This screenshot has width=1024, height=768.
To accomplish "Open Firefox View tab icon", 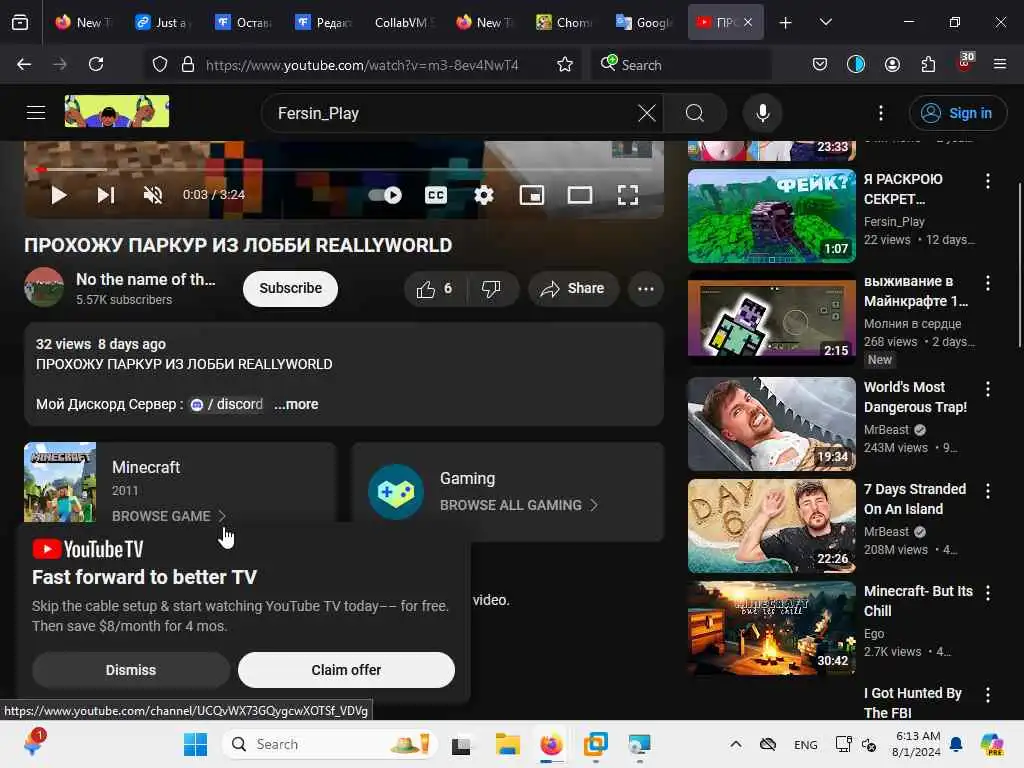I will click(x=20, y=23).
